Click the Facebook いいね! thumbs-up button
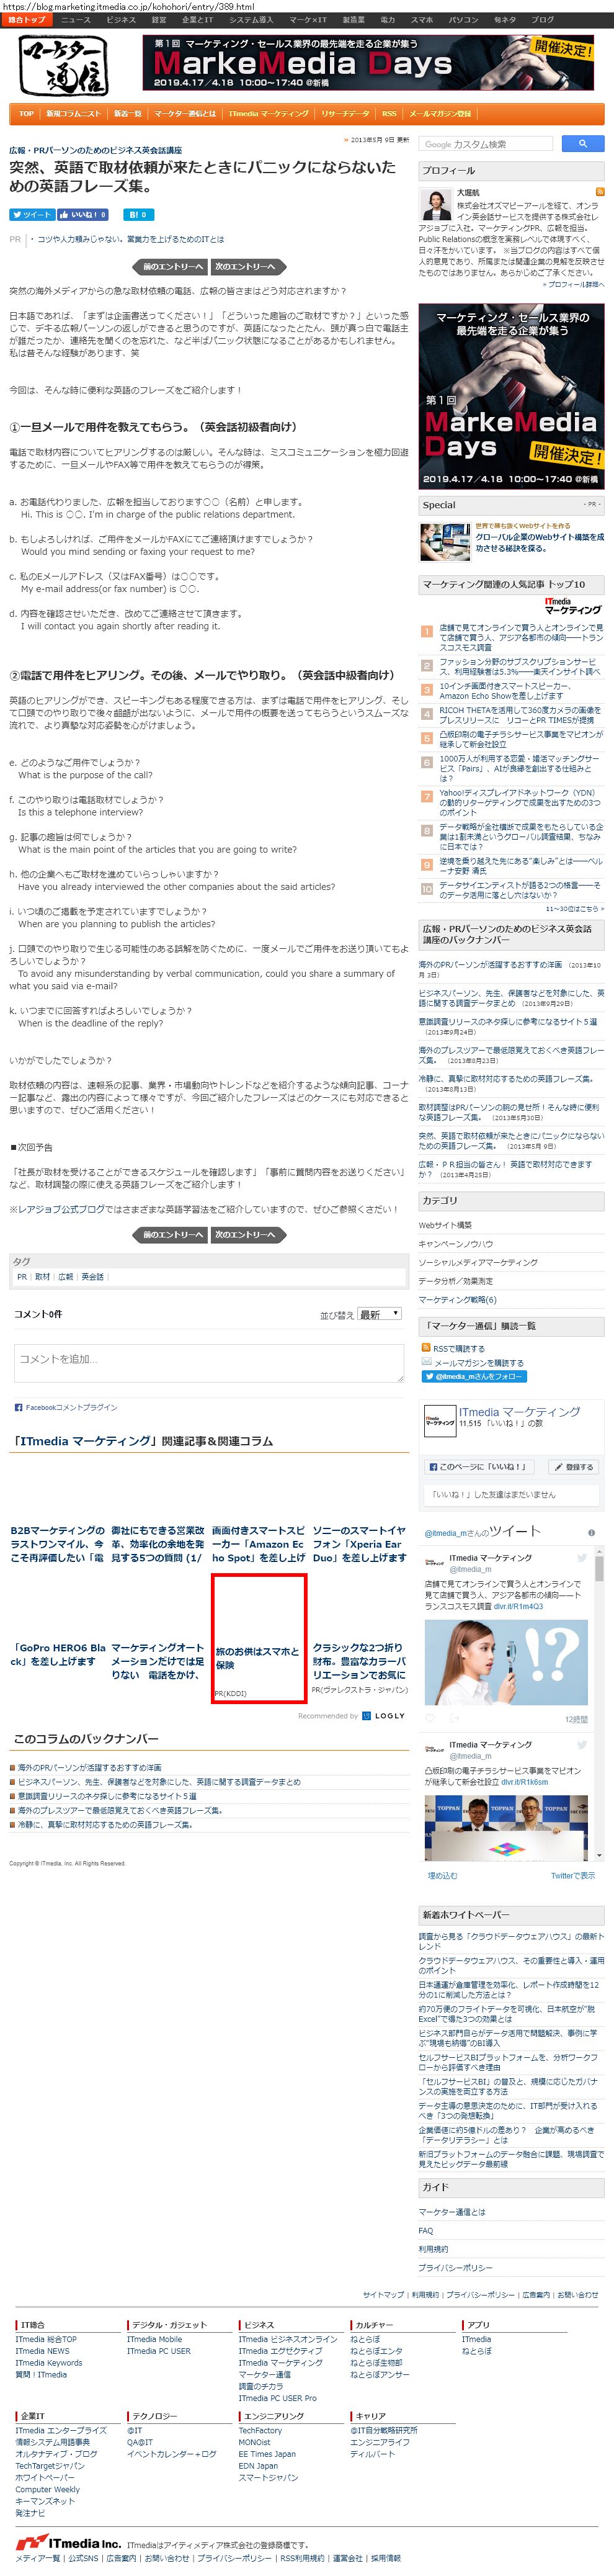614x2576 pixels. pos(82,214)
